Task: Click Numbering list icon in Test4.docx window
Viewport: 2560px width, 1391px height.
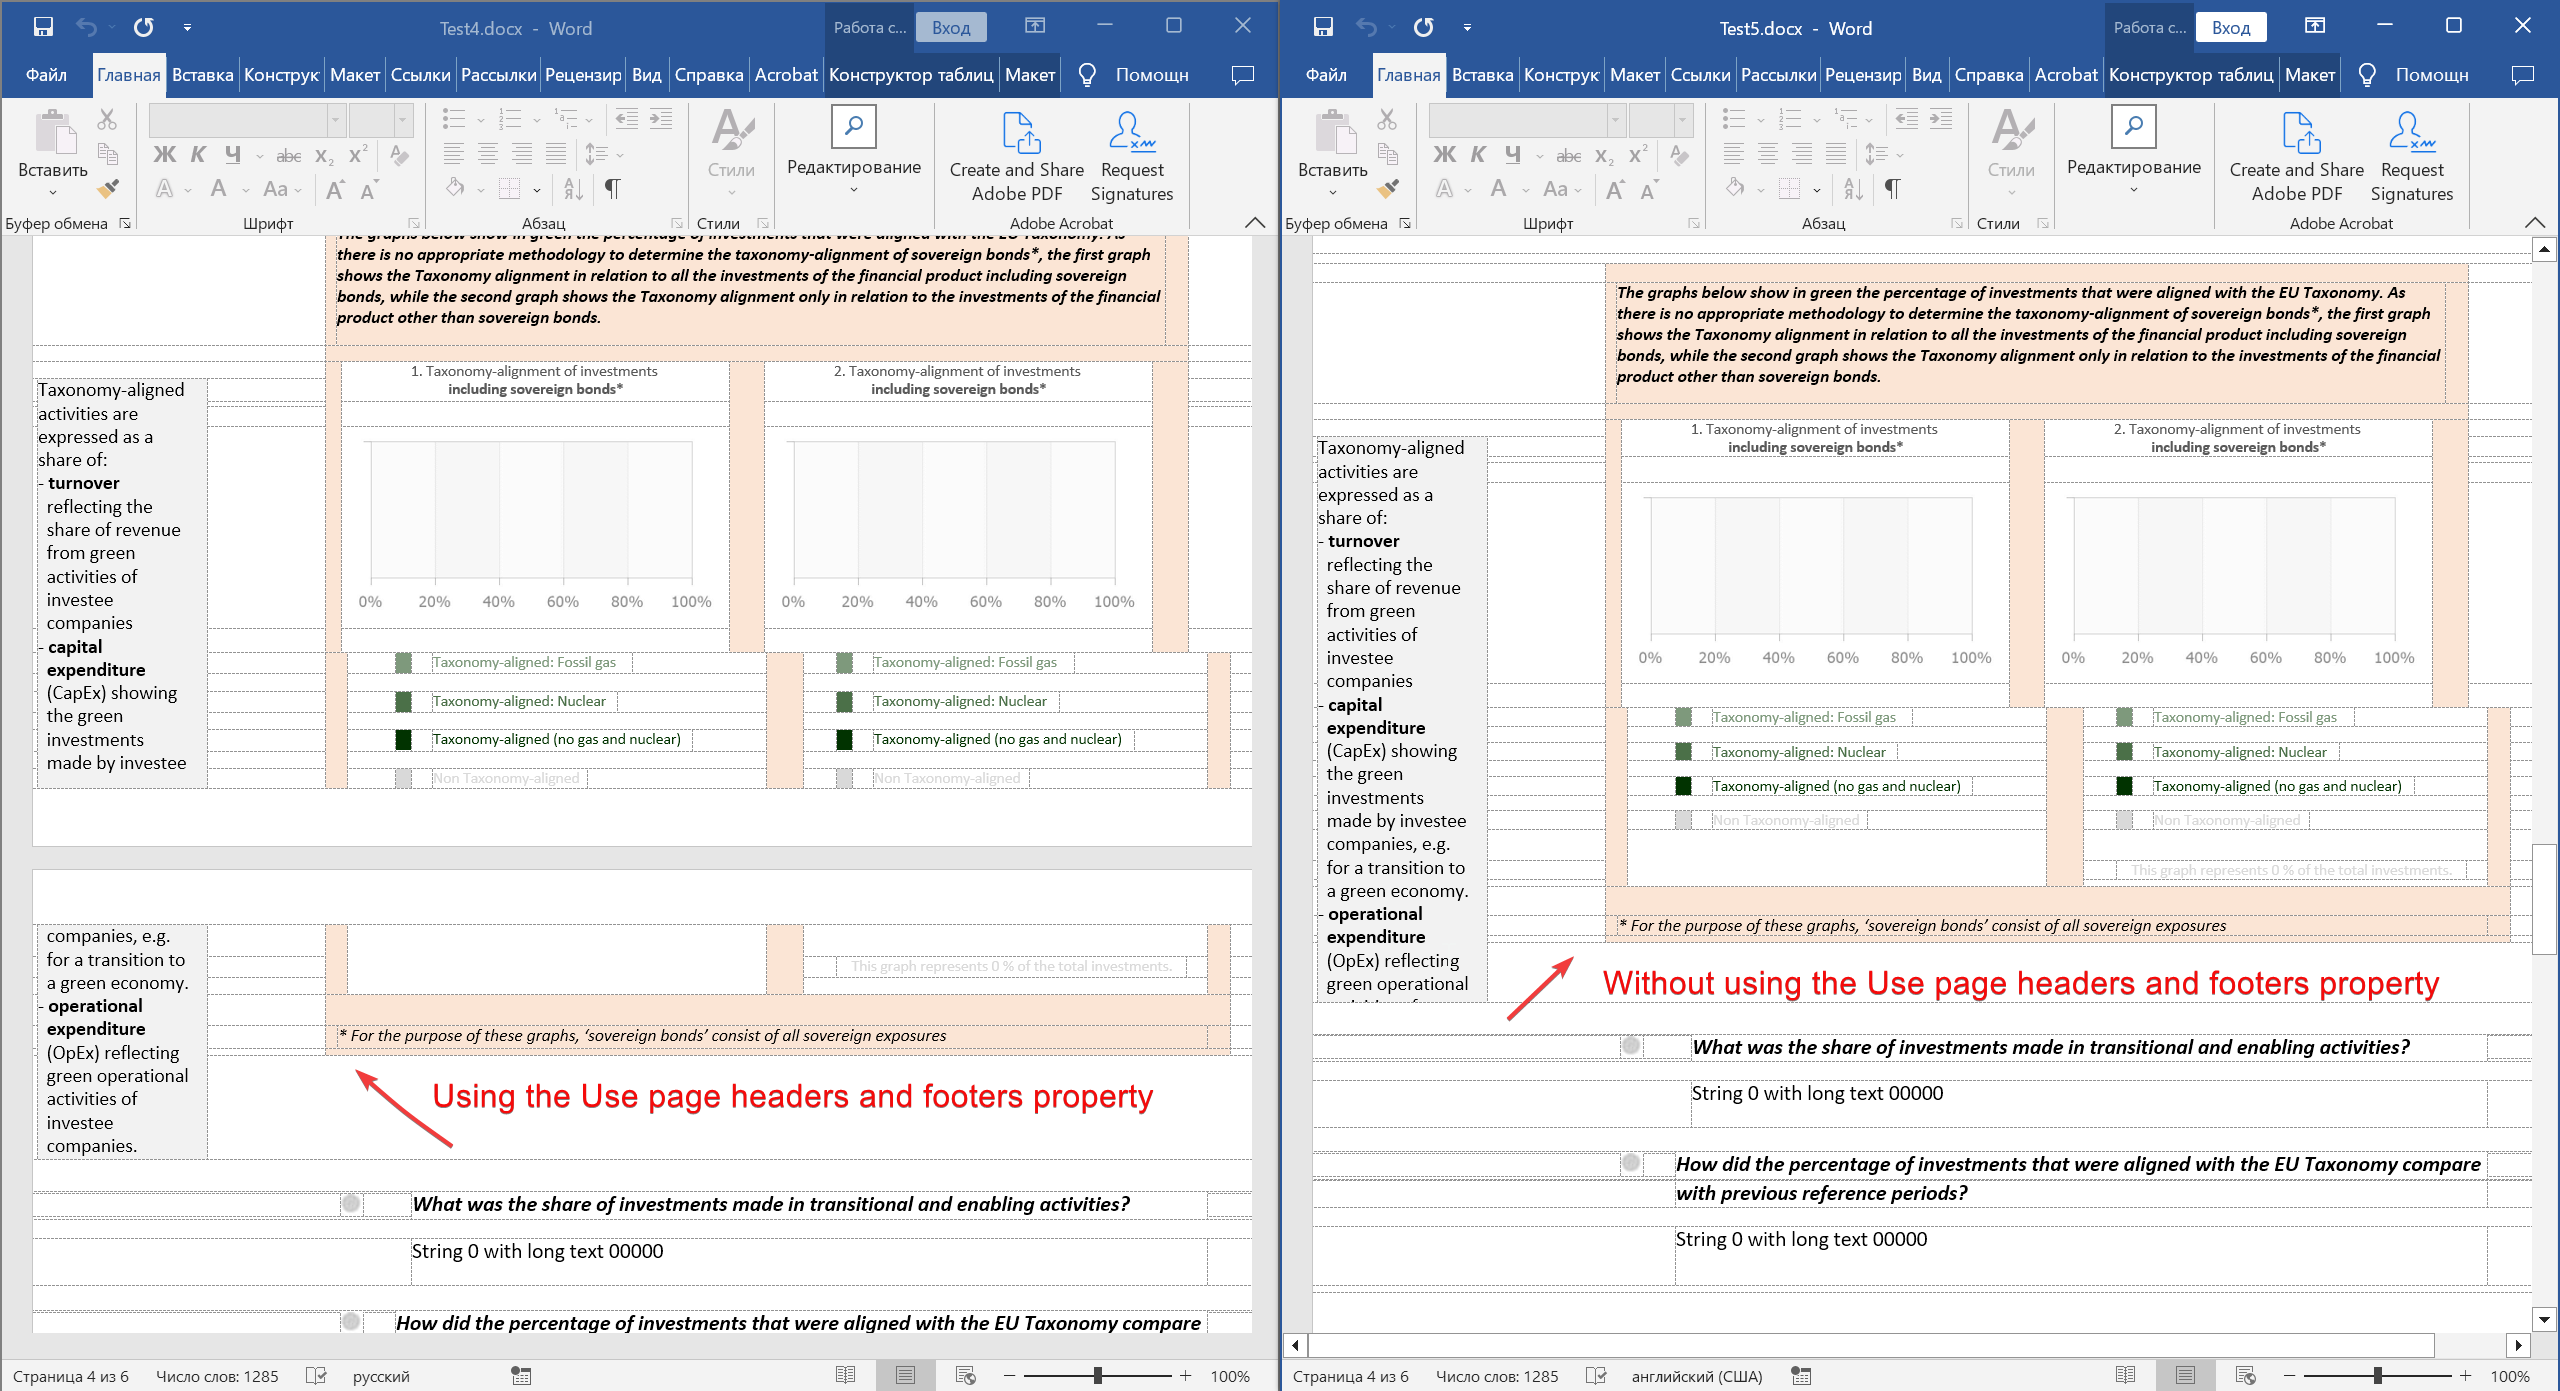Action: pos(511,120)
